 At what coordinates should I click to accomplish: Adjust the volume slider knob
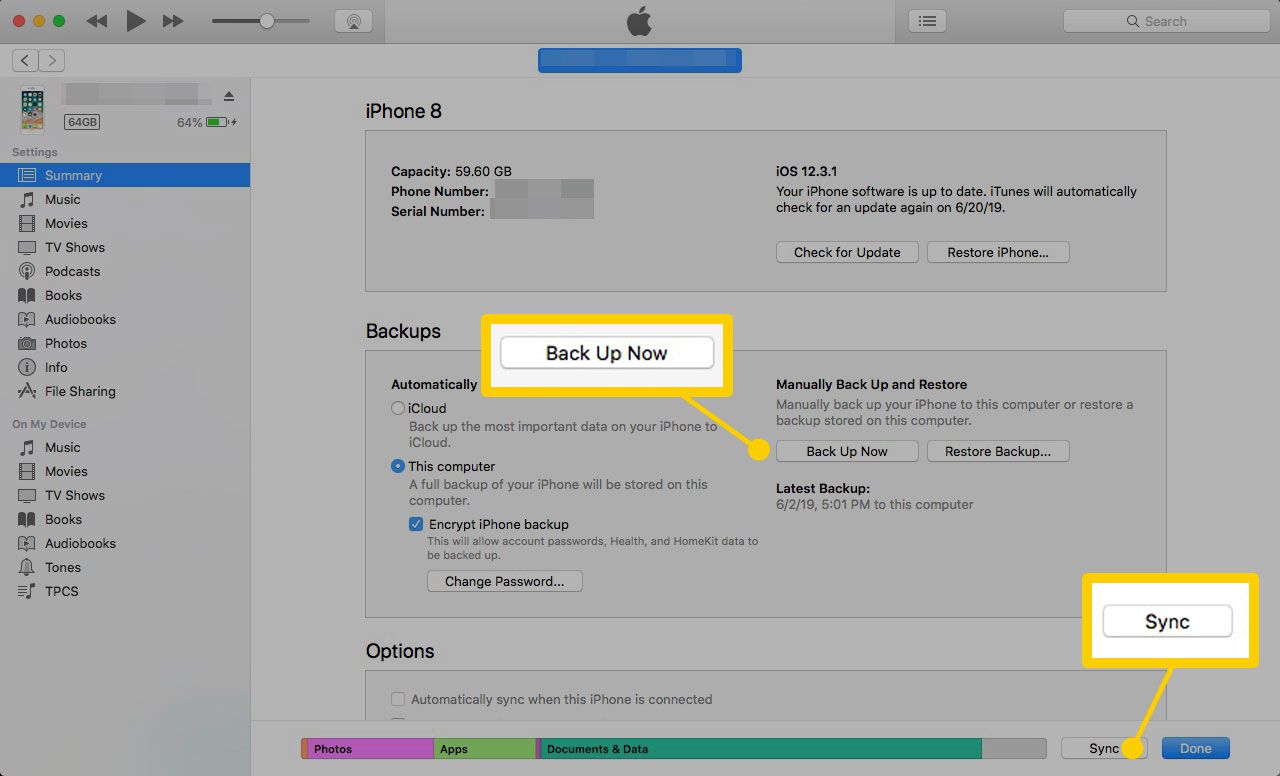(267, 21)
